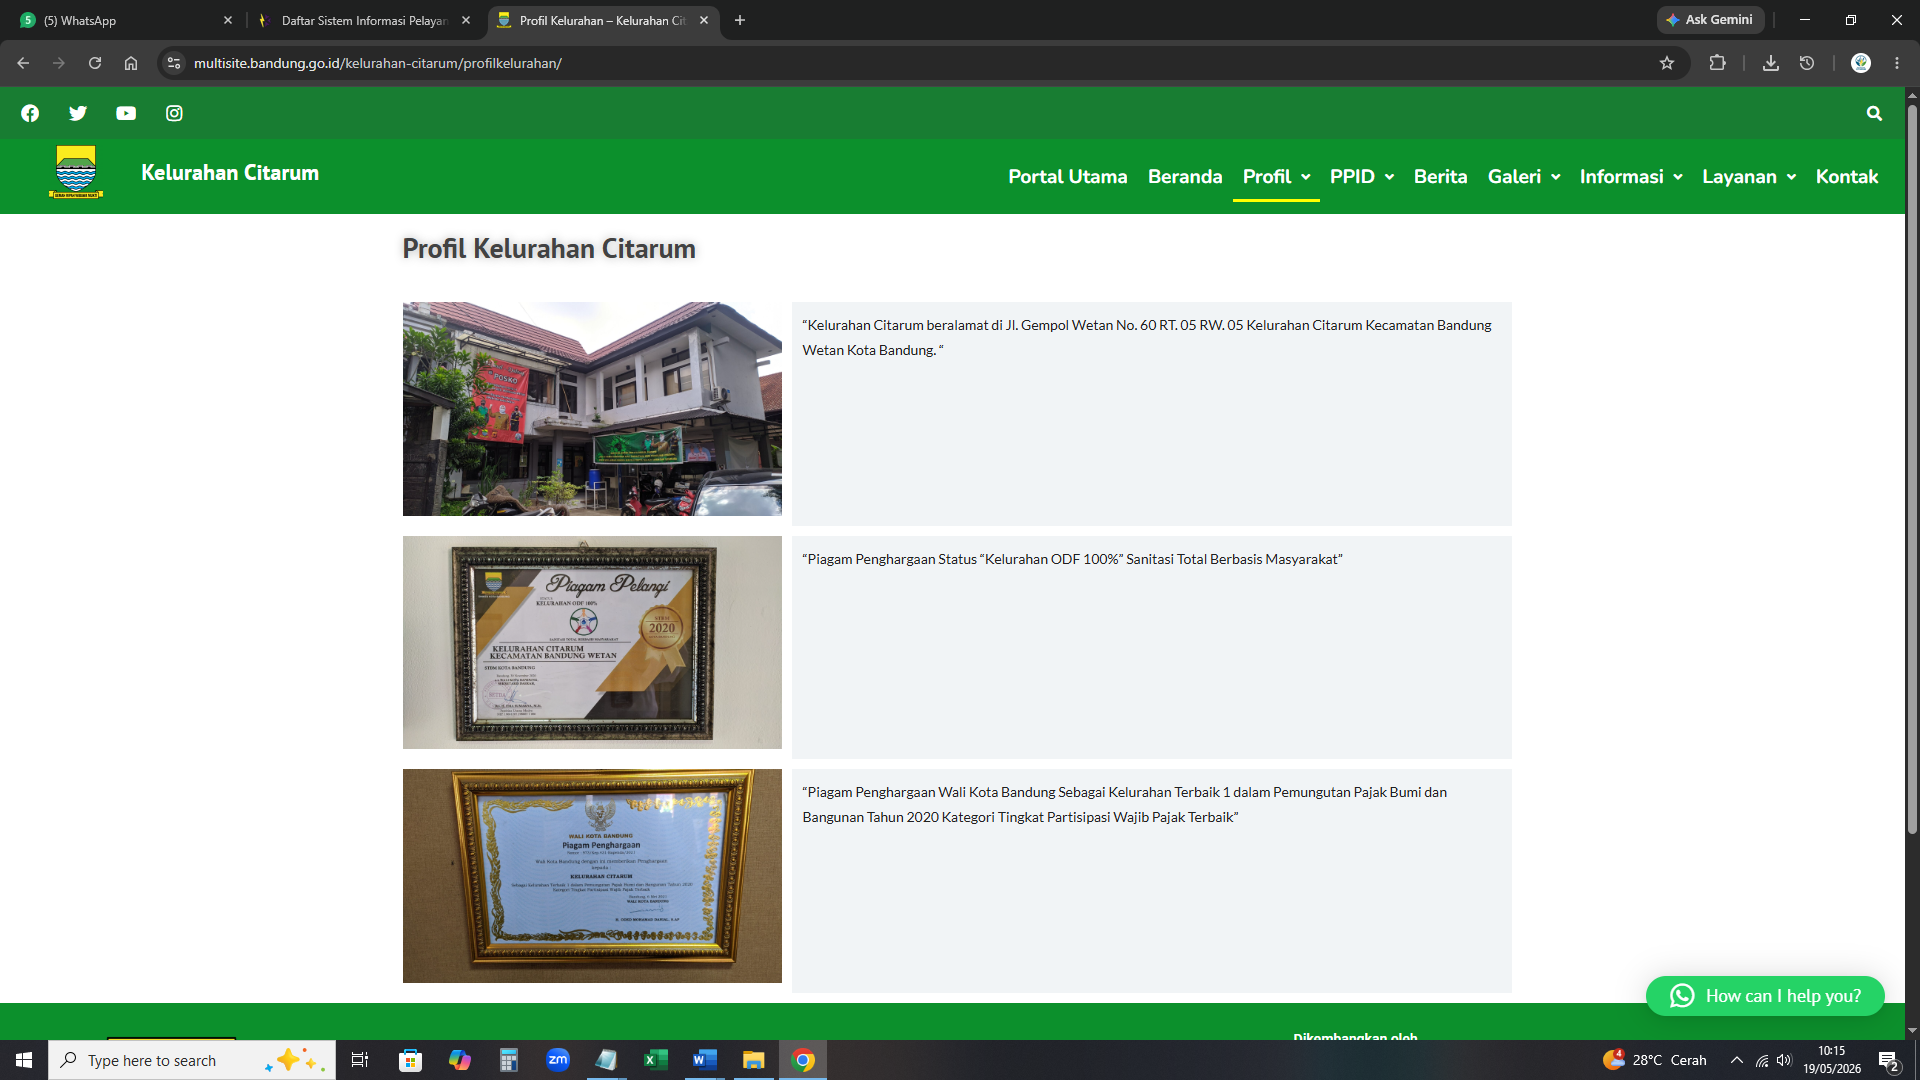Go back with the browser back arrow
Viewport: 1920px width, 1080px height.
[23, 63]
